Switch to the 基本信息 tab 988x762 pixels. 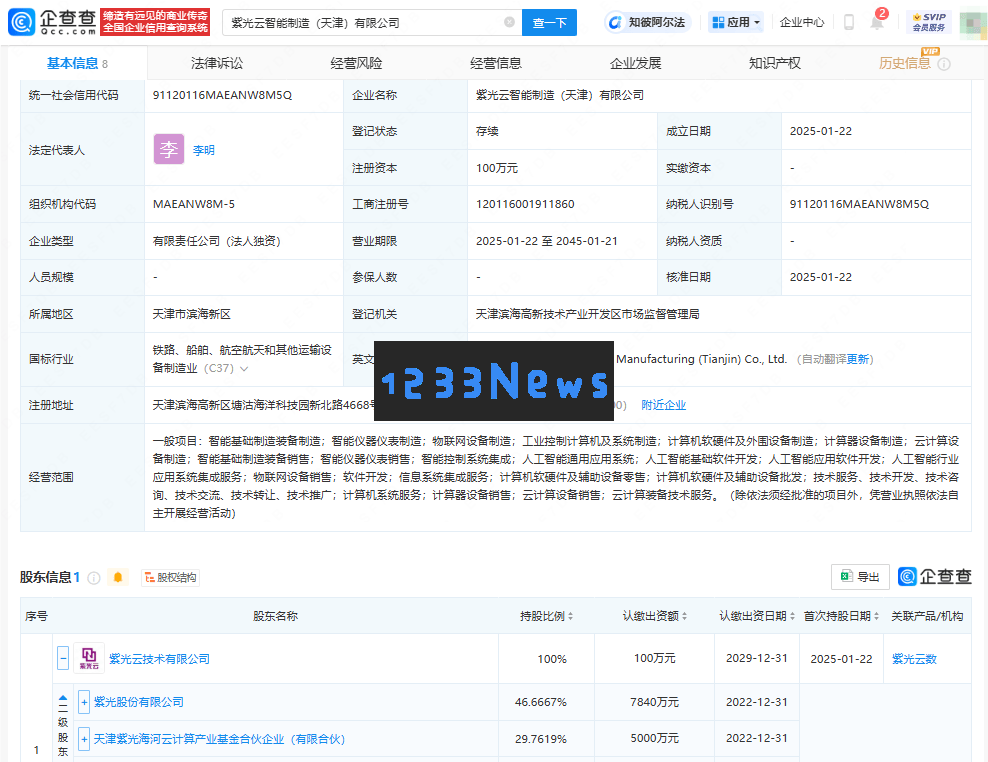pyautogui.click(x=78, y=63)
